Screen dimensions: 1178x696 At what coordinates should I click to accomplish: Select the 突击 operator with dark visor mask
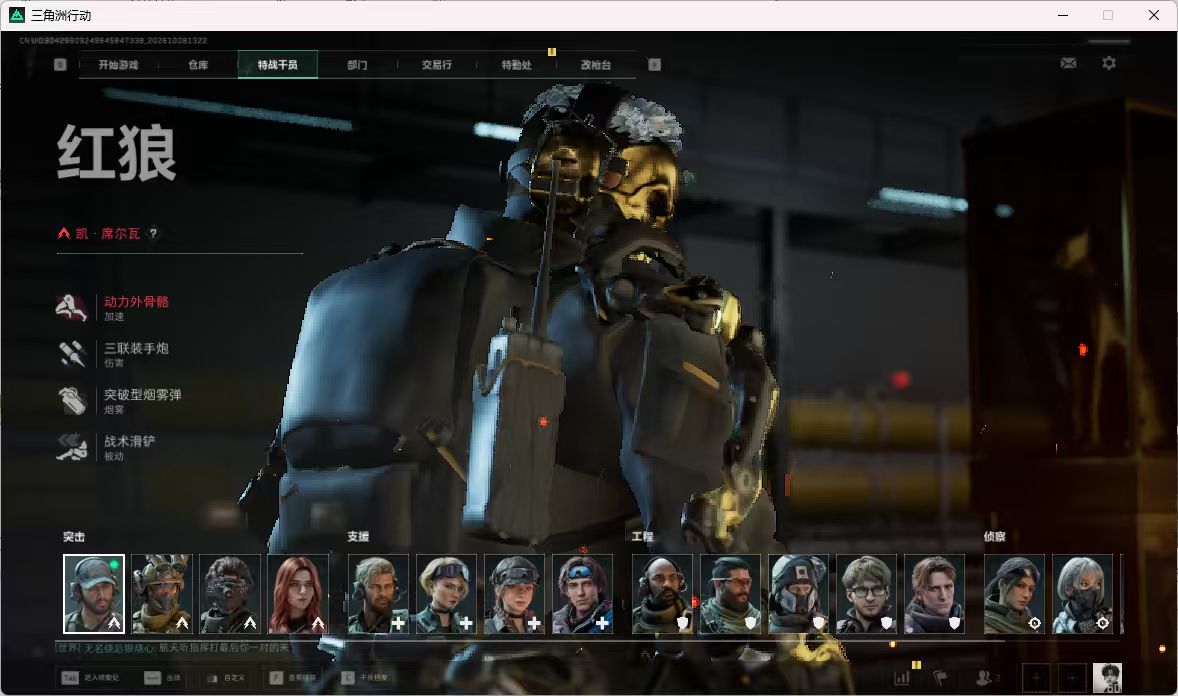tap(230, 594)
